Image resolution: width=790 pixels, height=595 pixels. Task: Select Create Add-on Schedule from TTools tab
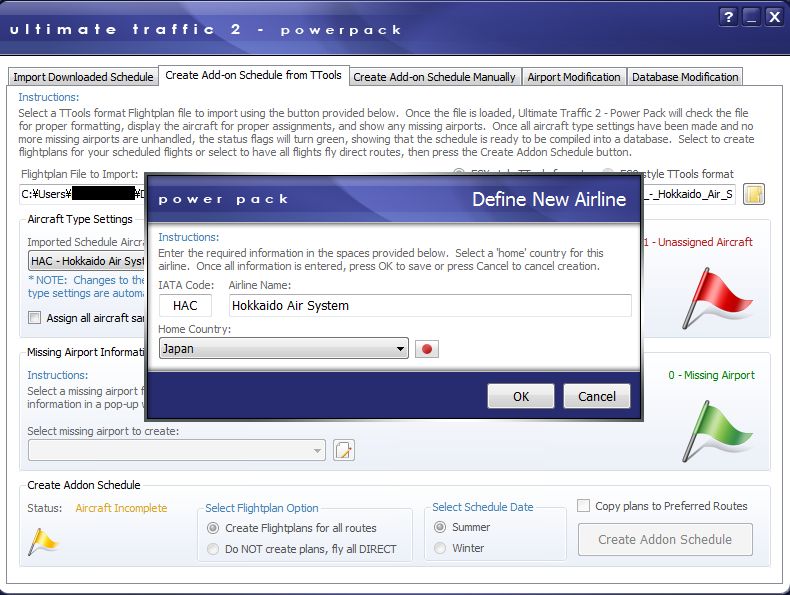(253, 76)
